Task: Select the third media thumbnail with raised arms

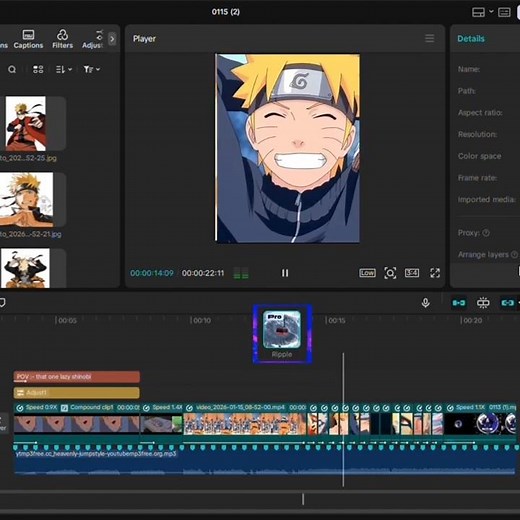Action: pos(25,268)
